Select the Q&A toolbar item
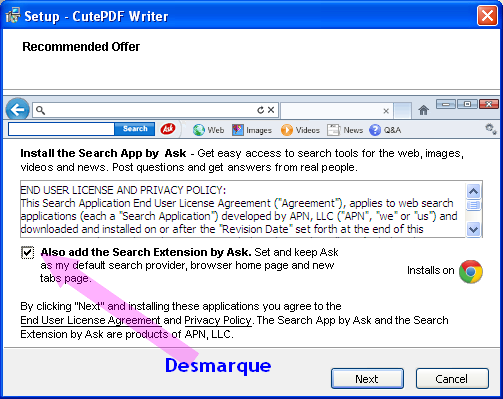 (385, 130)
